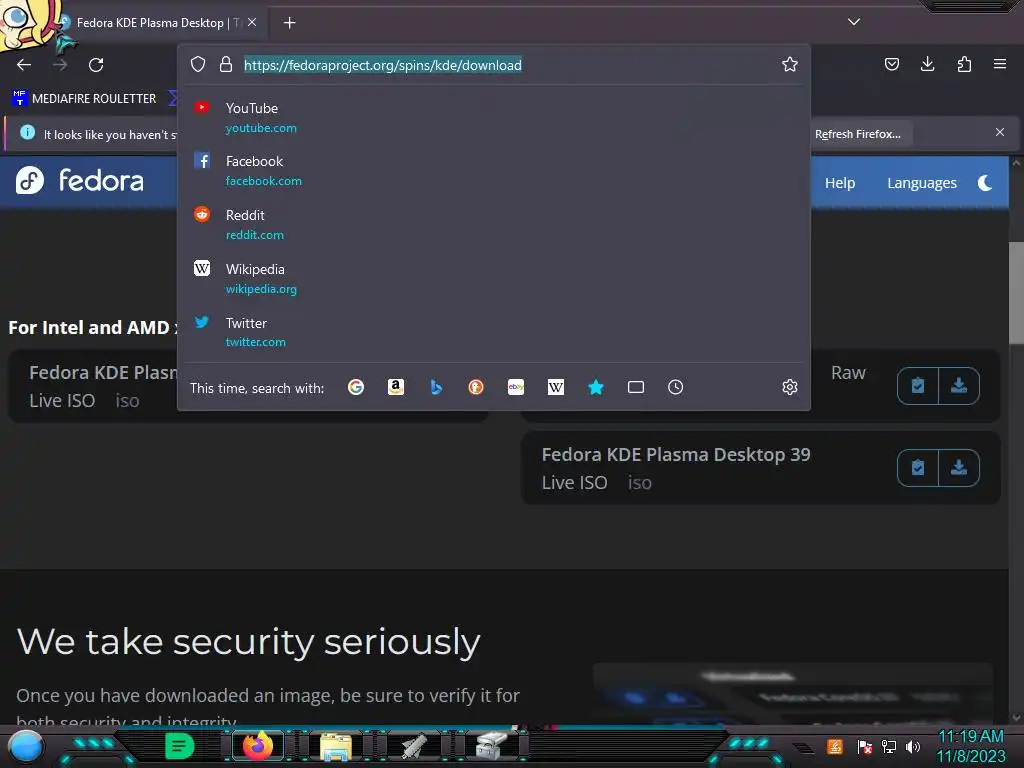
Task: Reload the current page
Action: pos(96,65)
